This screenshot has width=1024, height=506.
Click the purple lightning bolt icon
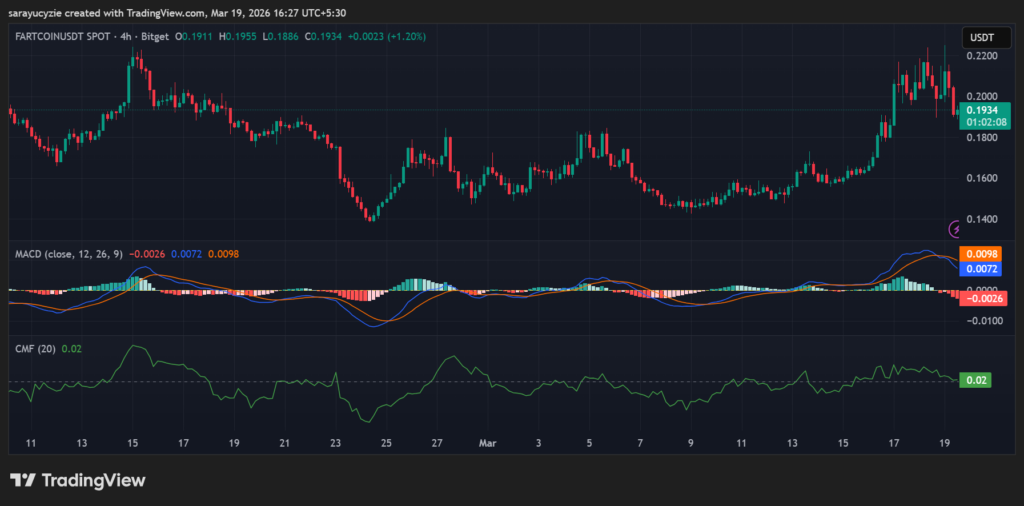pyautogui.click(x=954, y=227)
